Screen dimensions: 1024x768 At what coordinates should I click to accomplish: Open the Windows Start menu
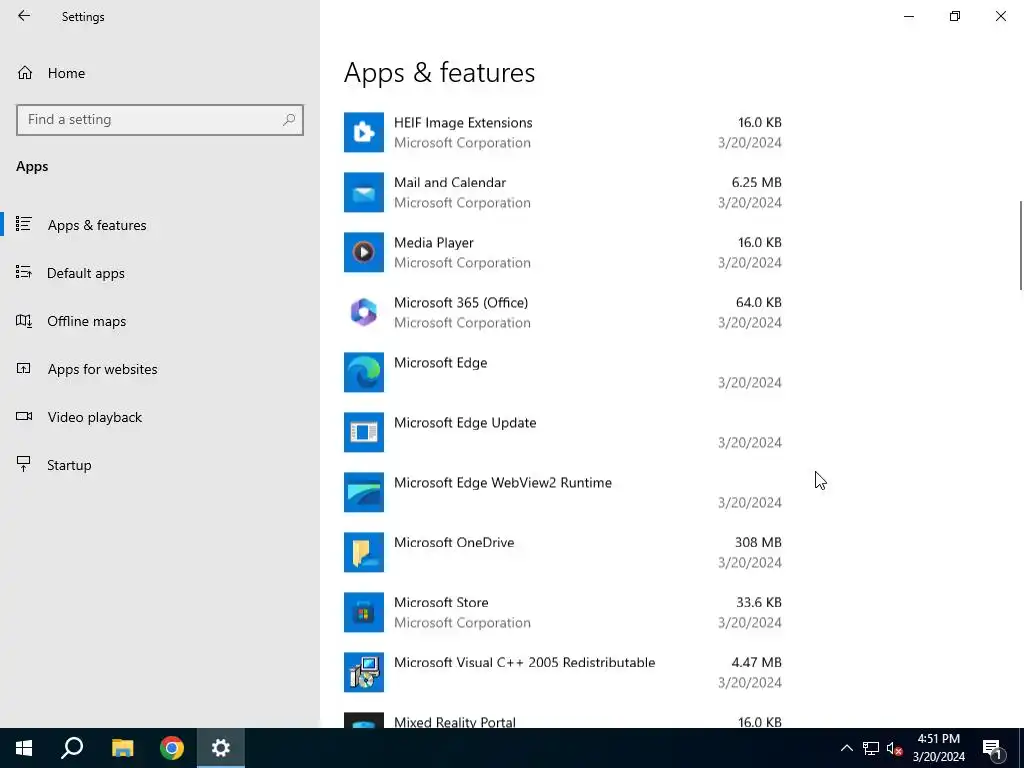click(x=24, y=748)
